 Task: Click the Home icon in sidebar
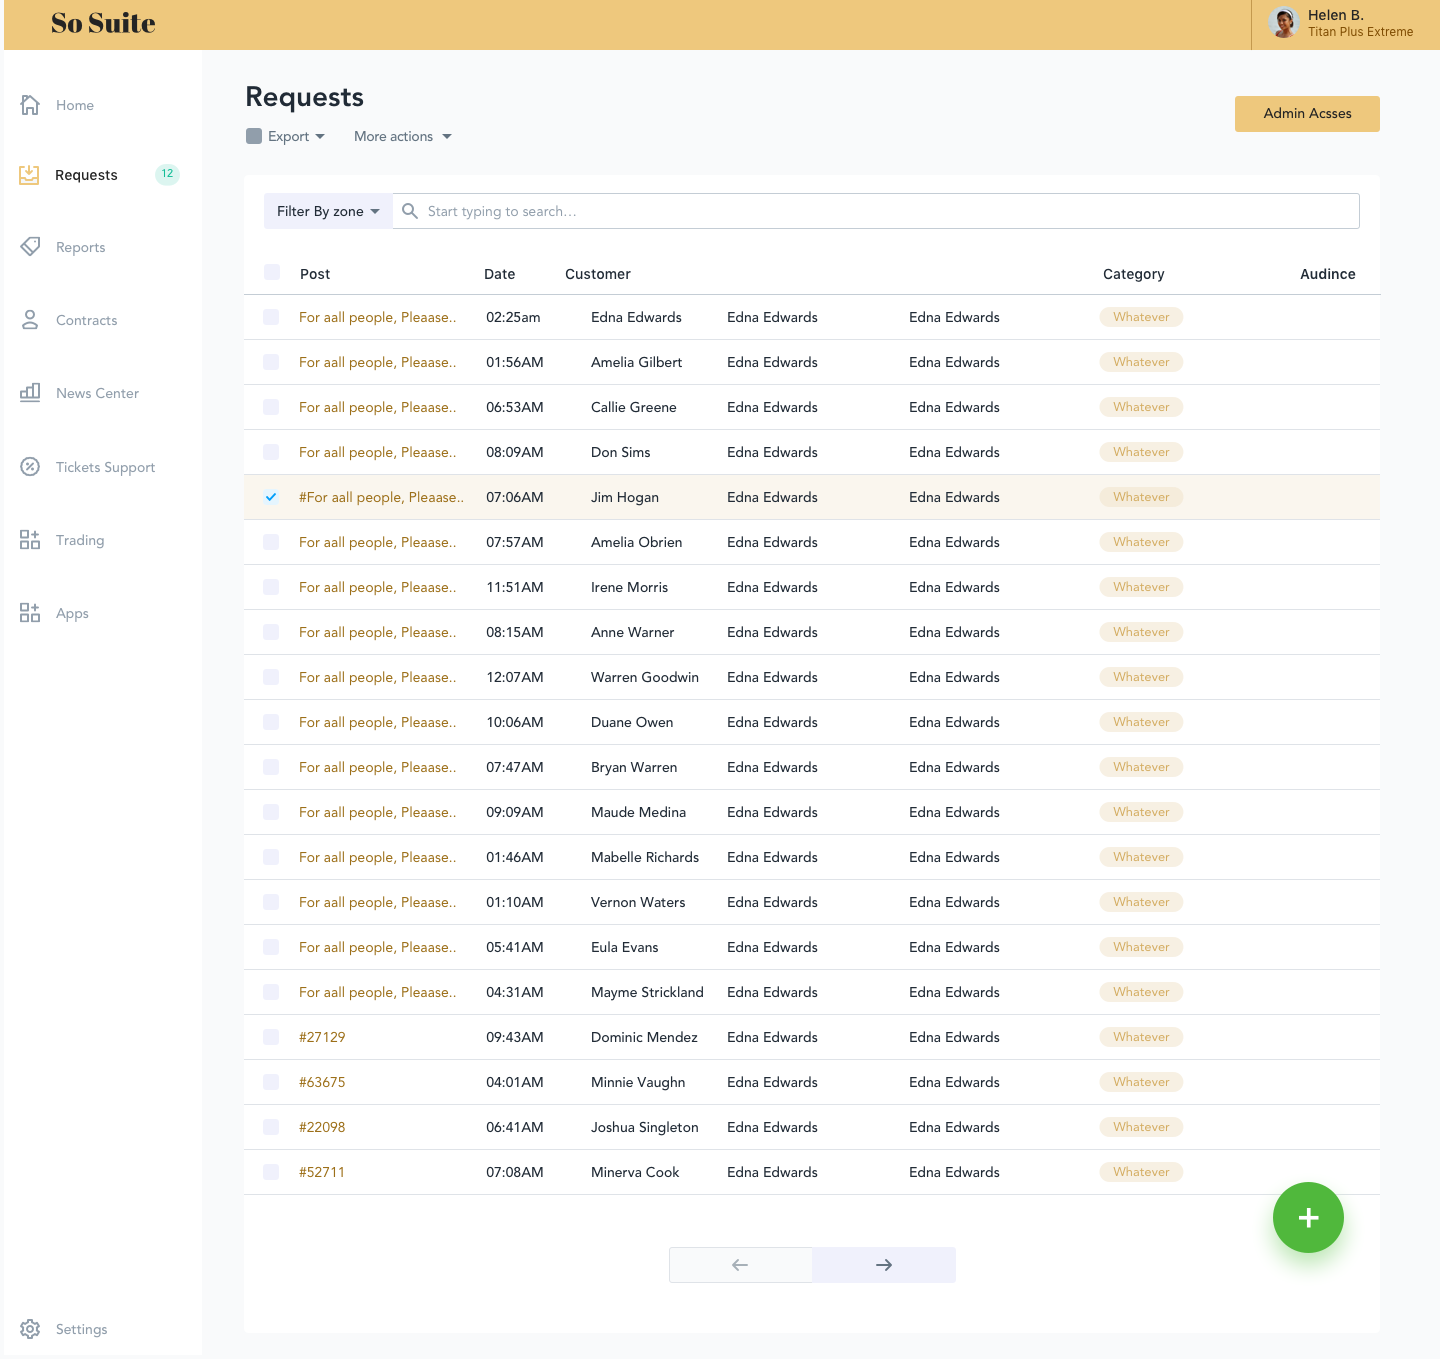[x=30, y=105]
